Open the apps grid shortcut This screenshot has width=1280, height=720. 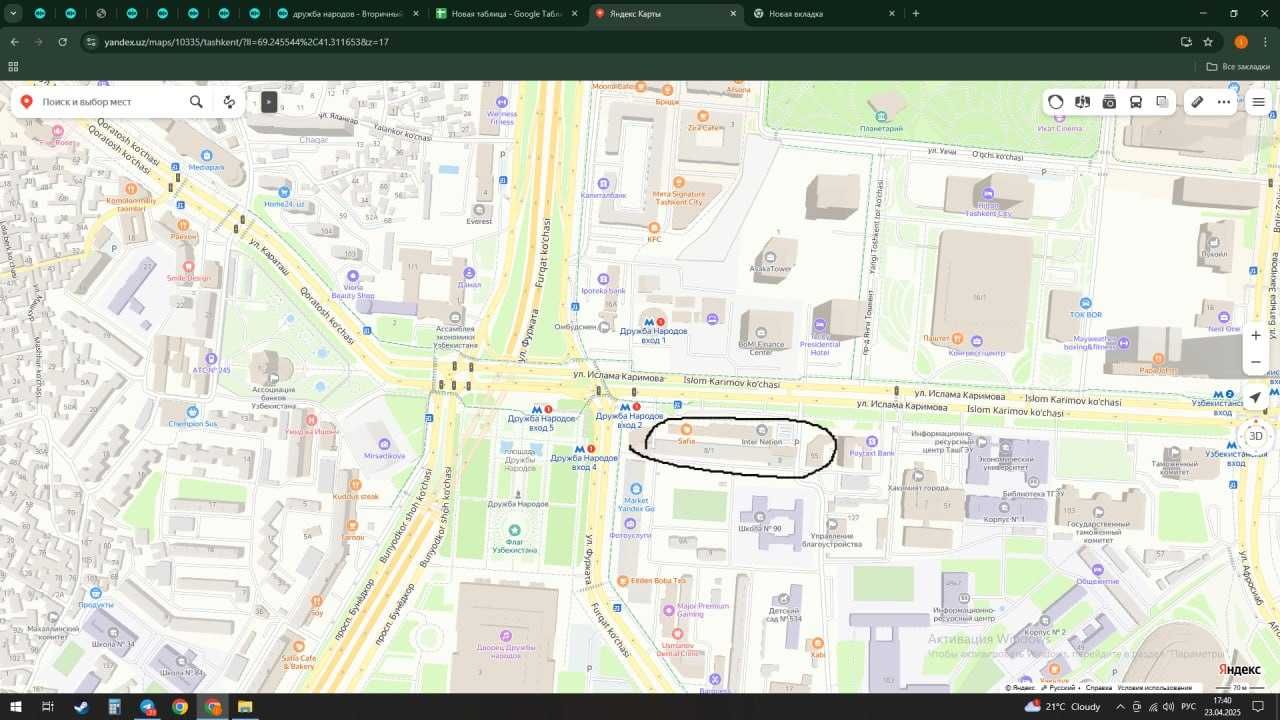[13, 67]
